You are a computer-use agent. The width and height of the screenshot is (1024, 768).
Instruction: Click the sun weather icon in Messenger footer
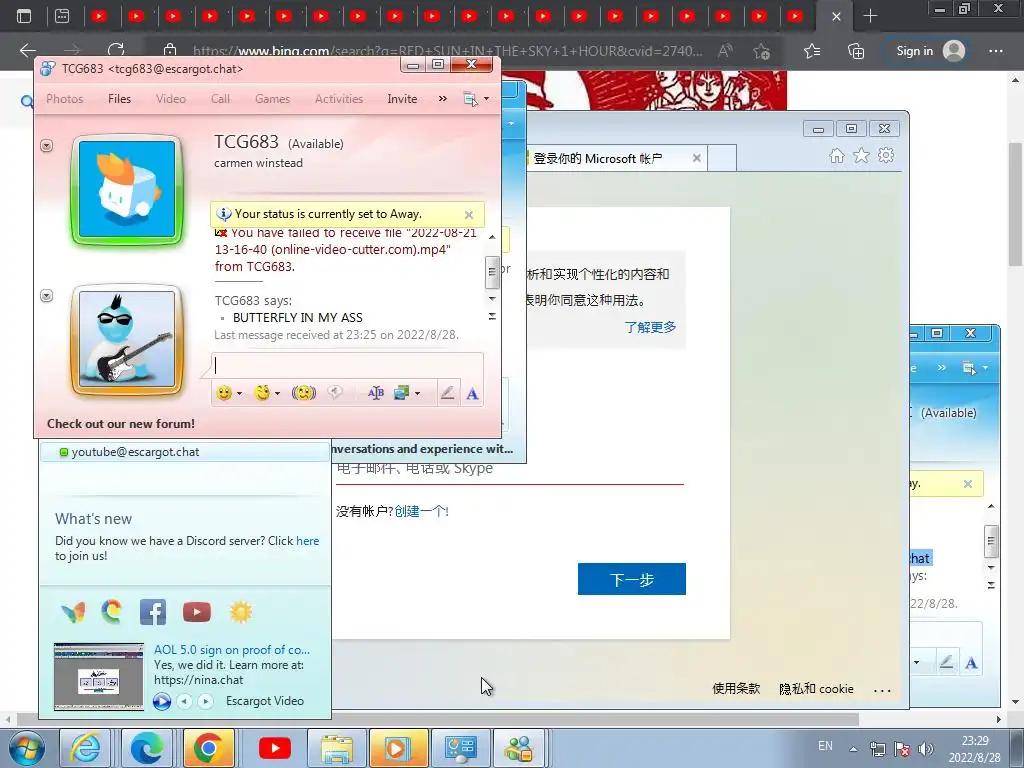tap(240, 612)
